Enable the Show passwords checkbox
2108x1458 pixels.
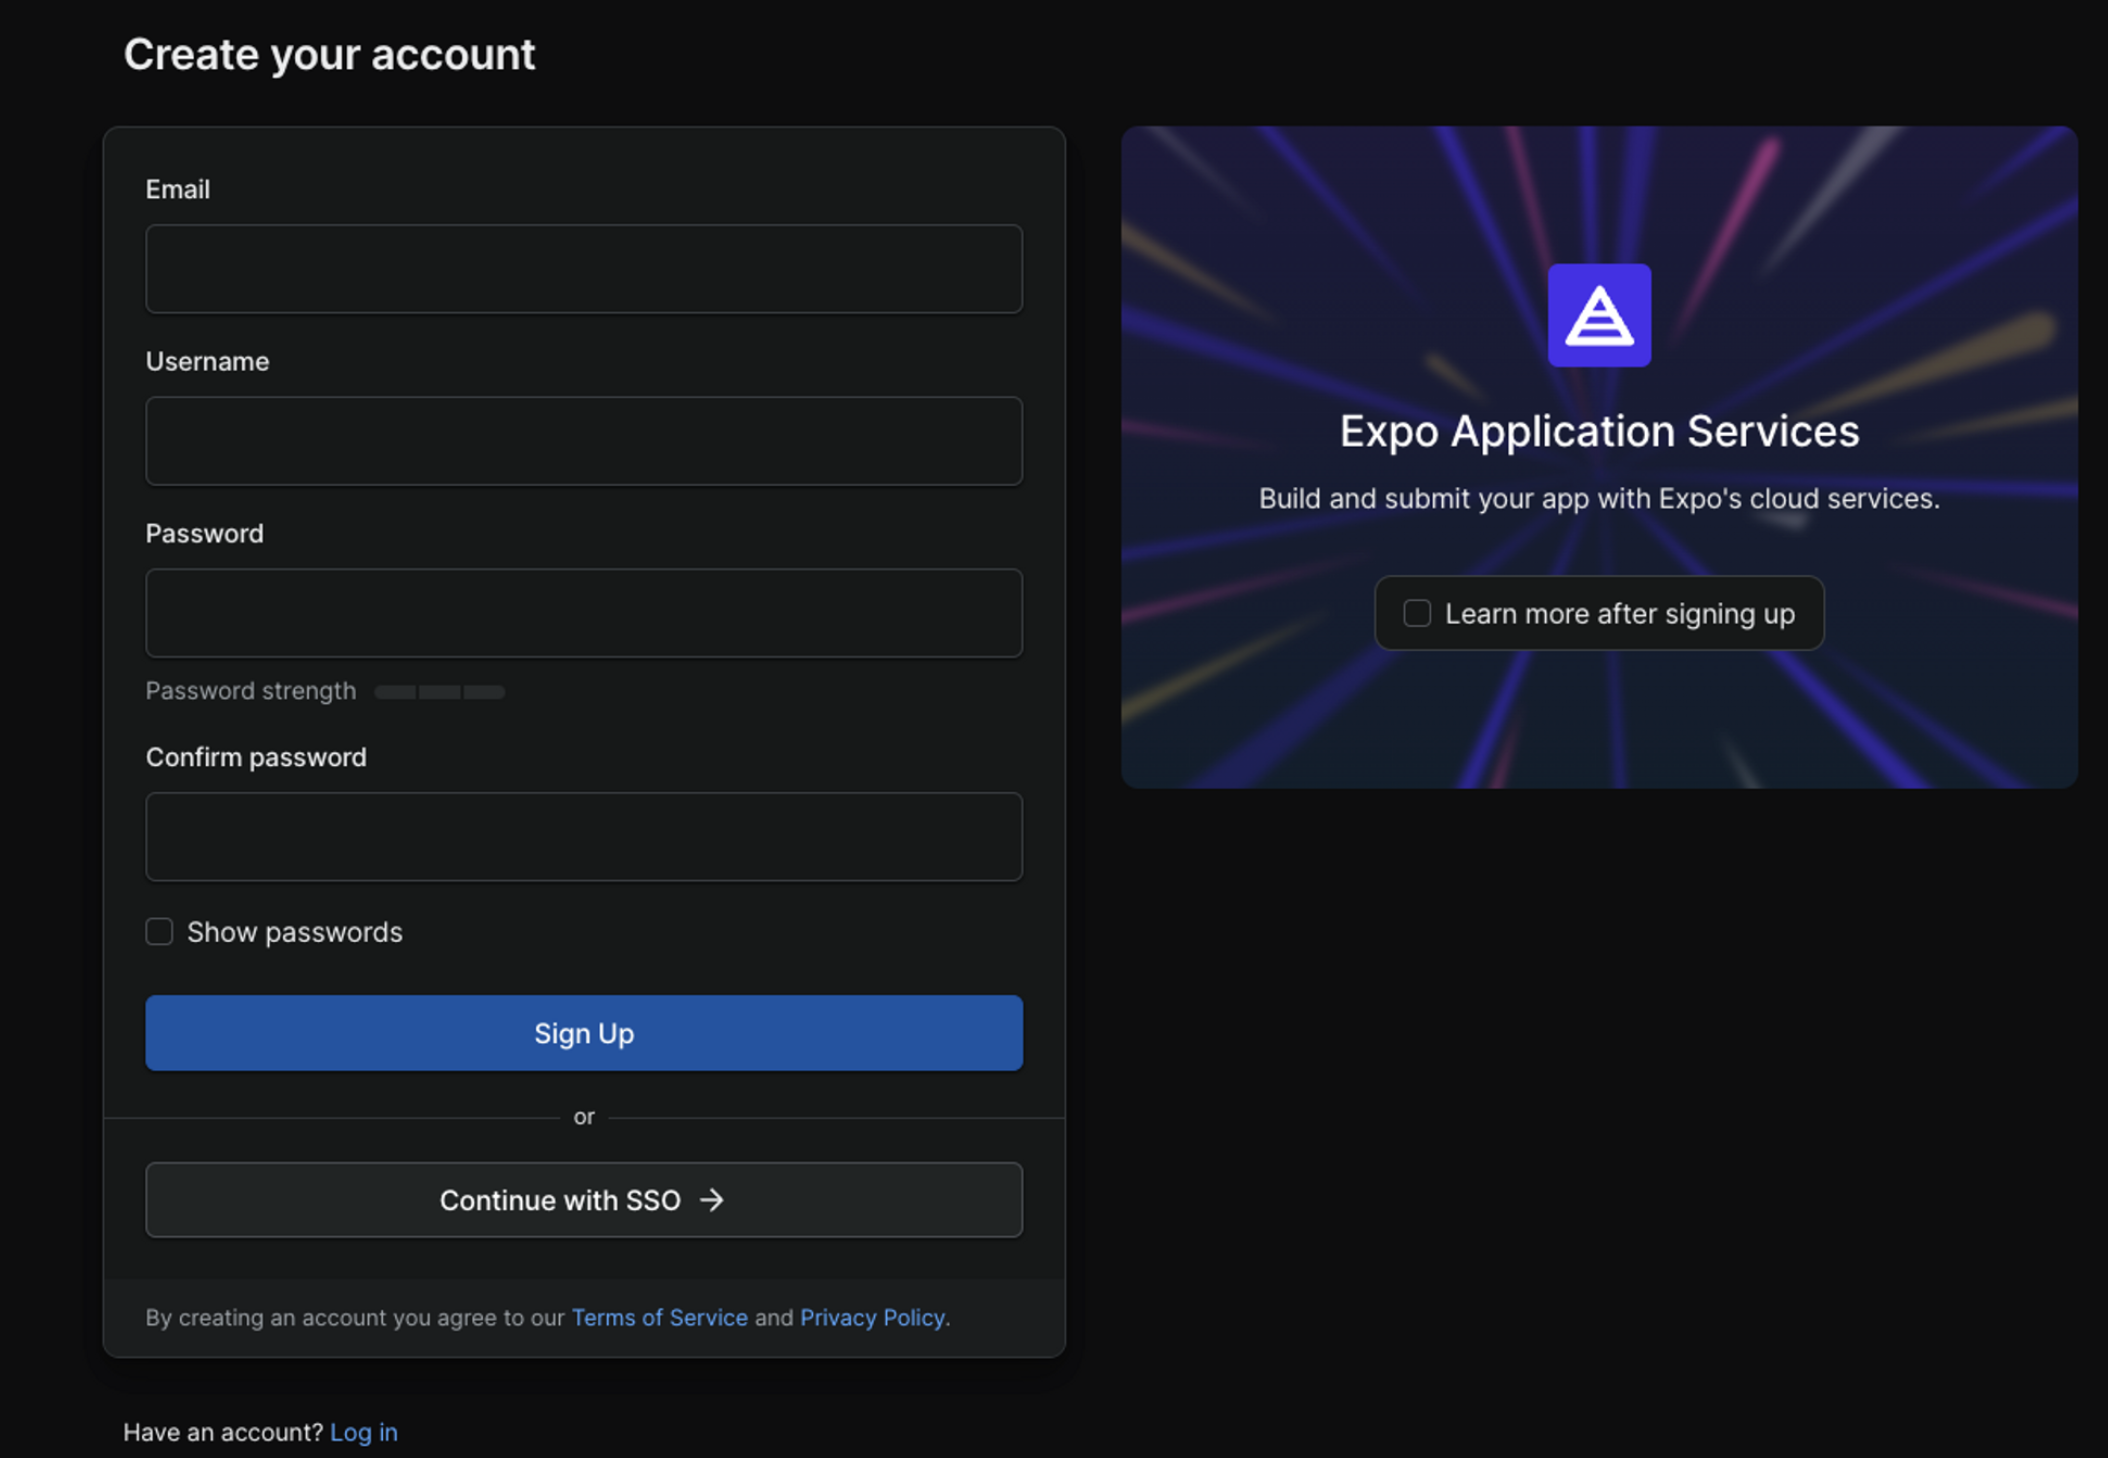tap(159, 931)
